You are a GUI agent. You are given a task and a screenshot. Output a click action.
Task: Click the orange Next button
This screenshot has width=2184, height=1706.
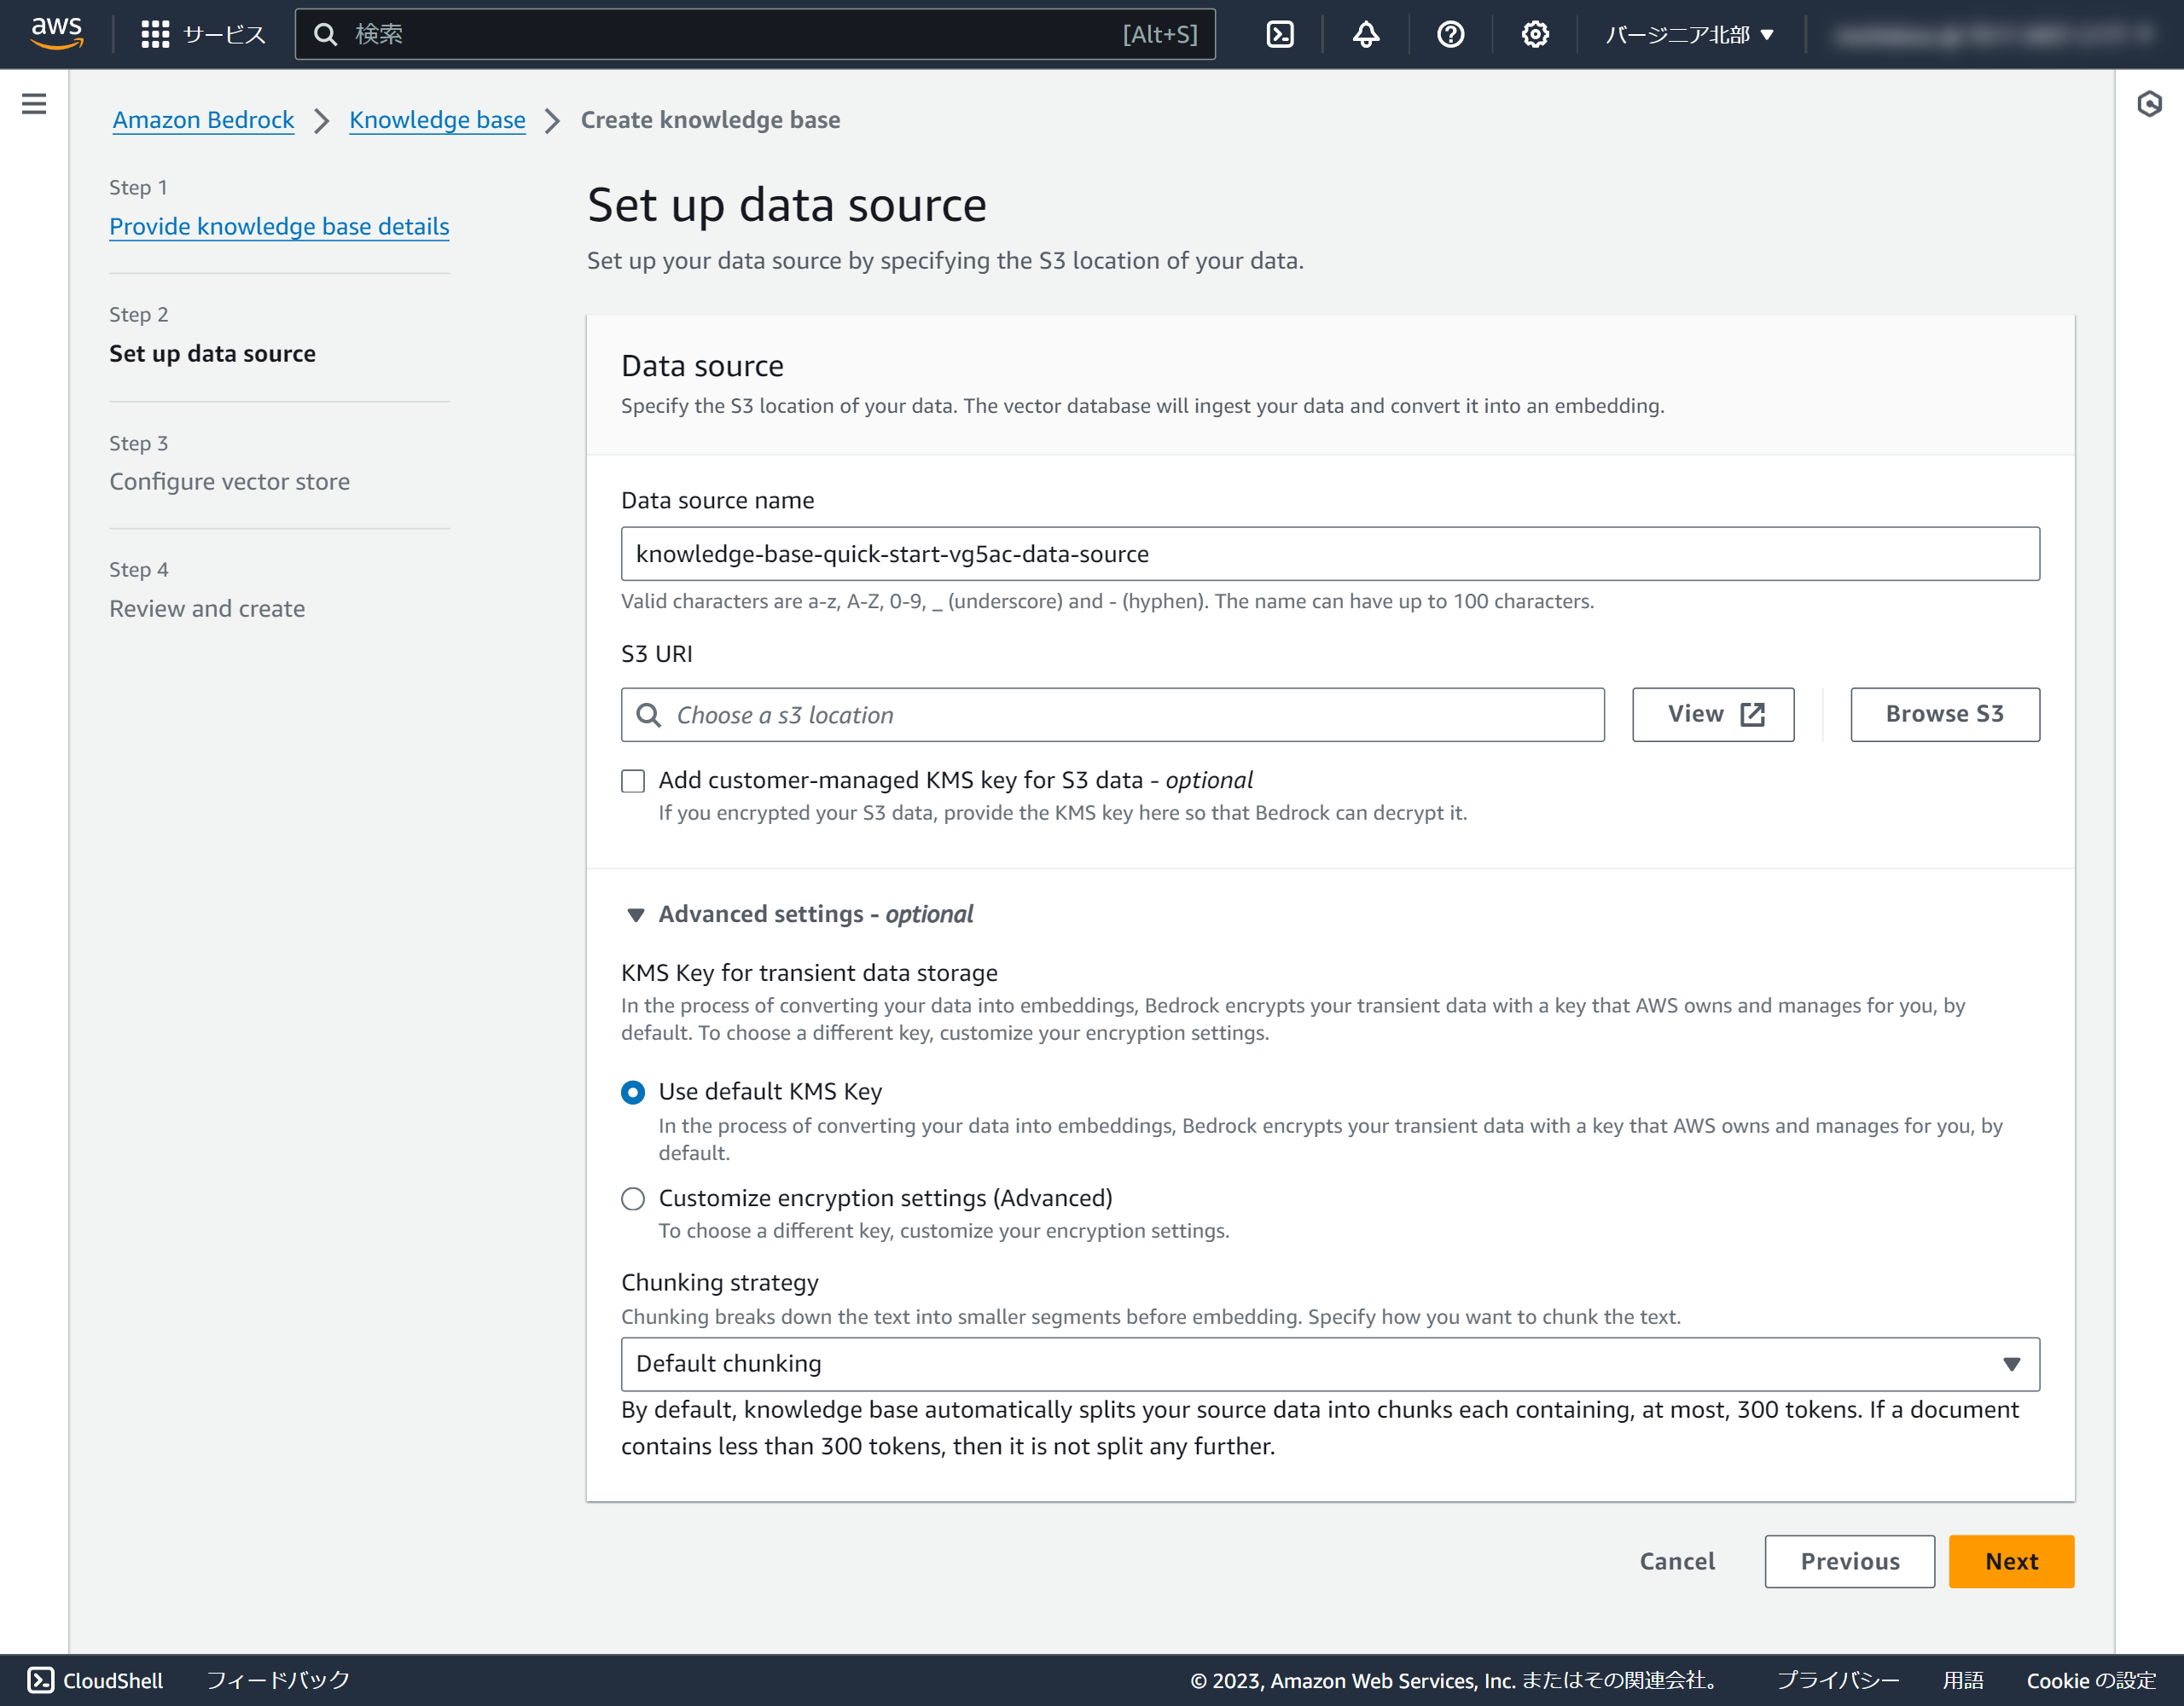point(2010,1561)
